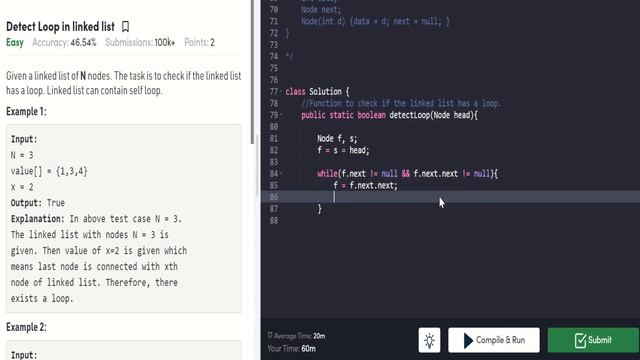Click the Easy difficulty label
This screenshot has width=640, height=360.
coord(15,42)
